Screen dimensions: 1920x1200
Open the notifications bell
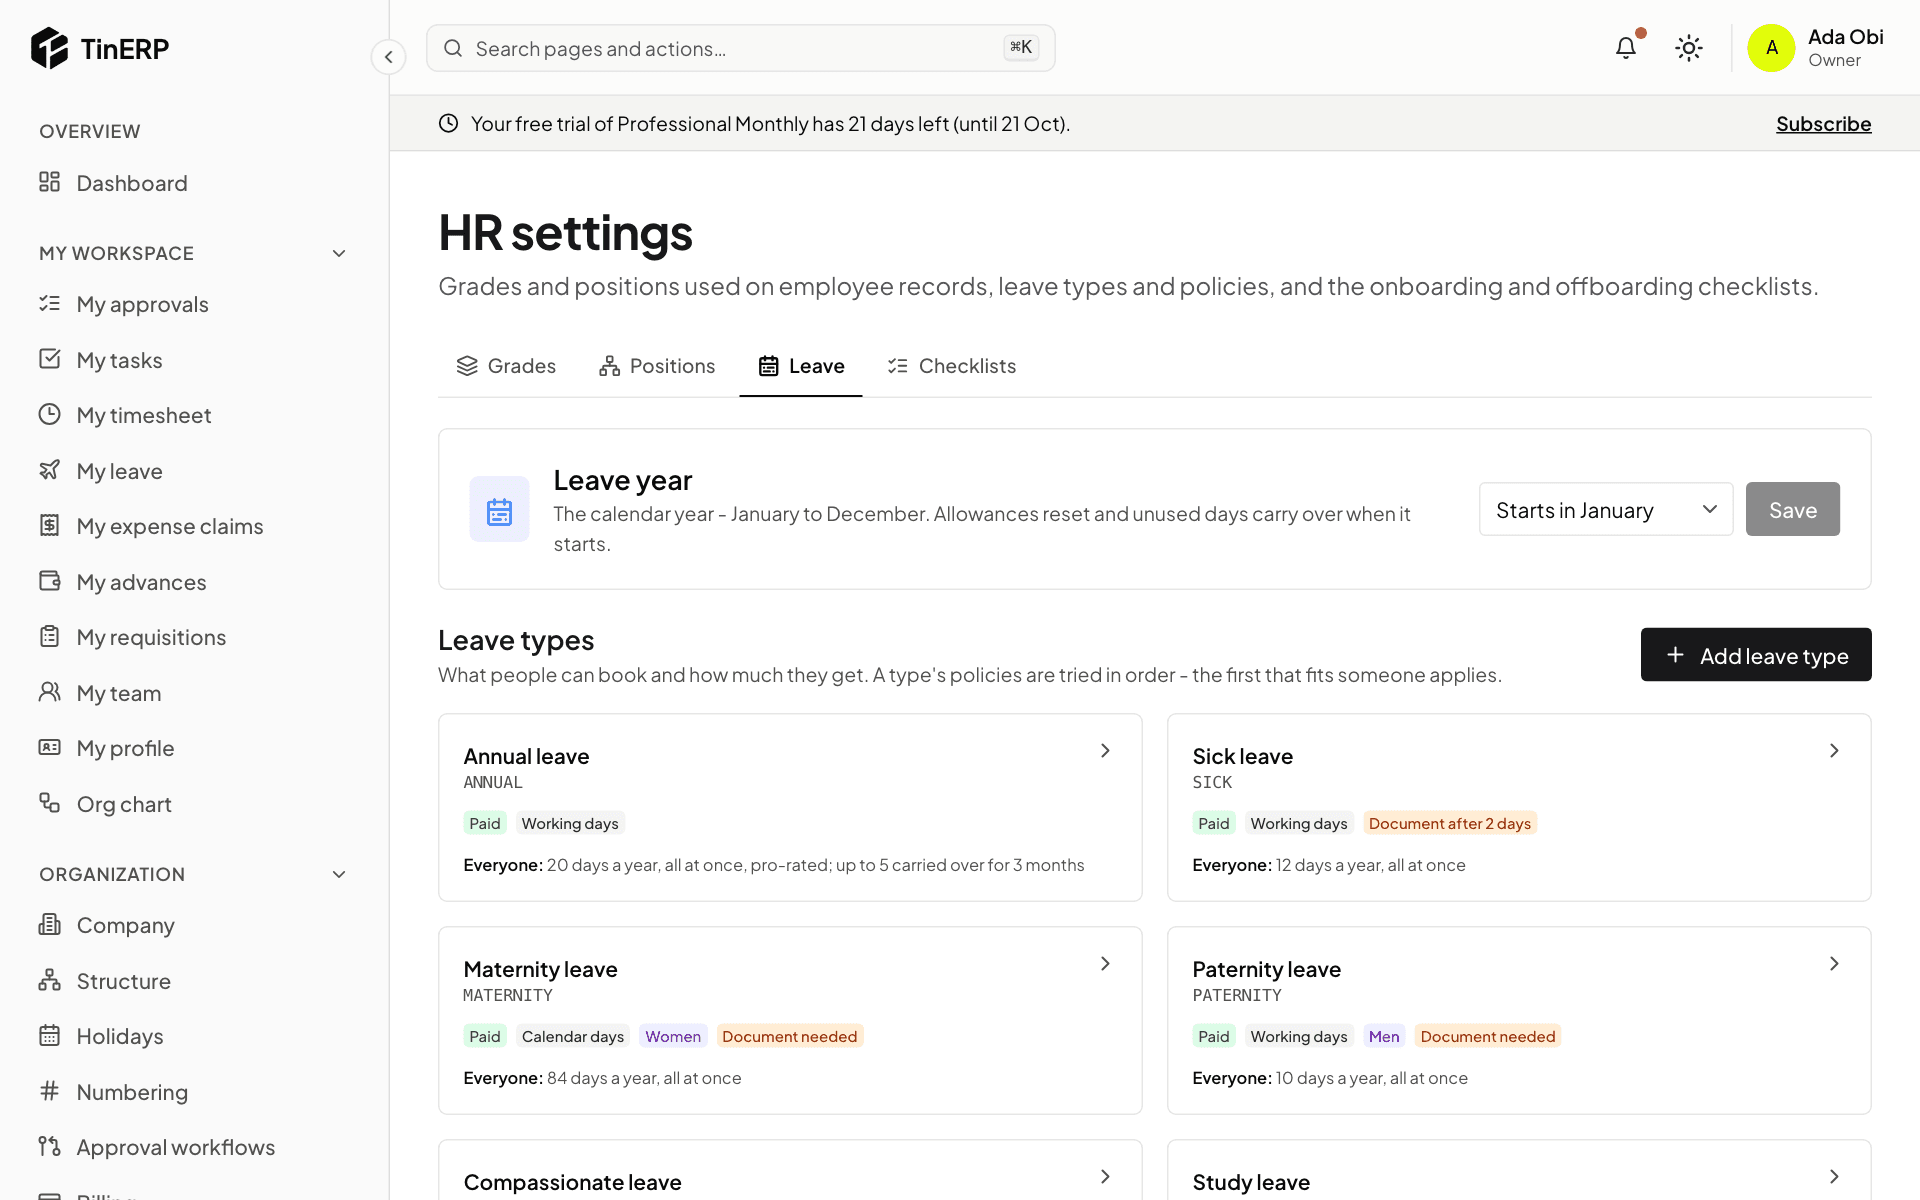click(x=1626, y=48)
